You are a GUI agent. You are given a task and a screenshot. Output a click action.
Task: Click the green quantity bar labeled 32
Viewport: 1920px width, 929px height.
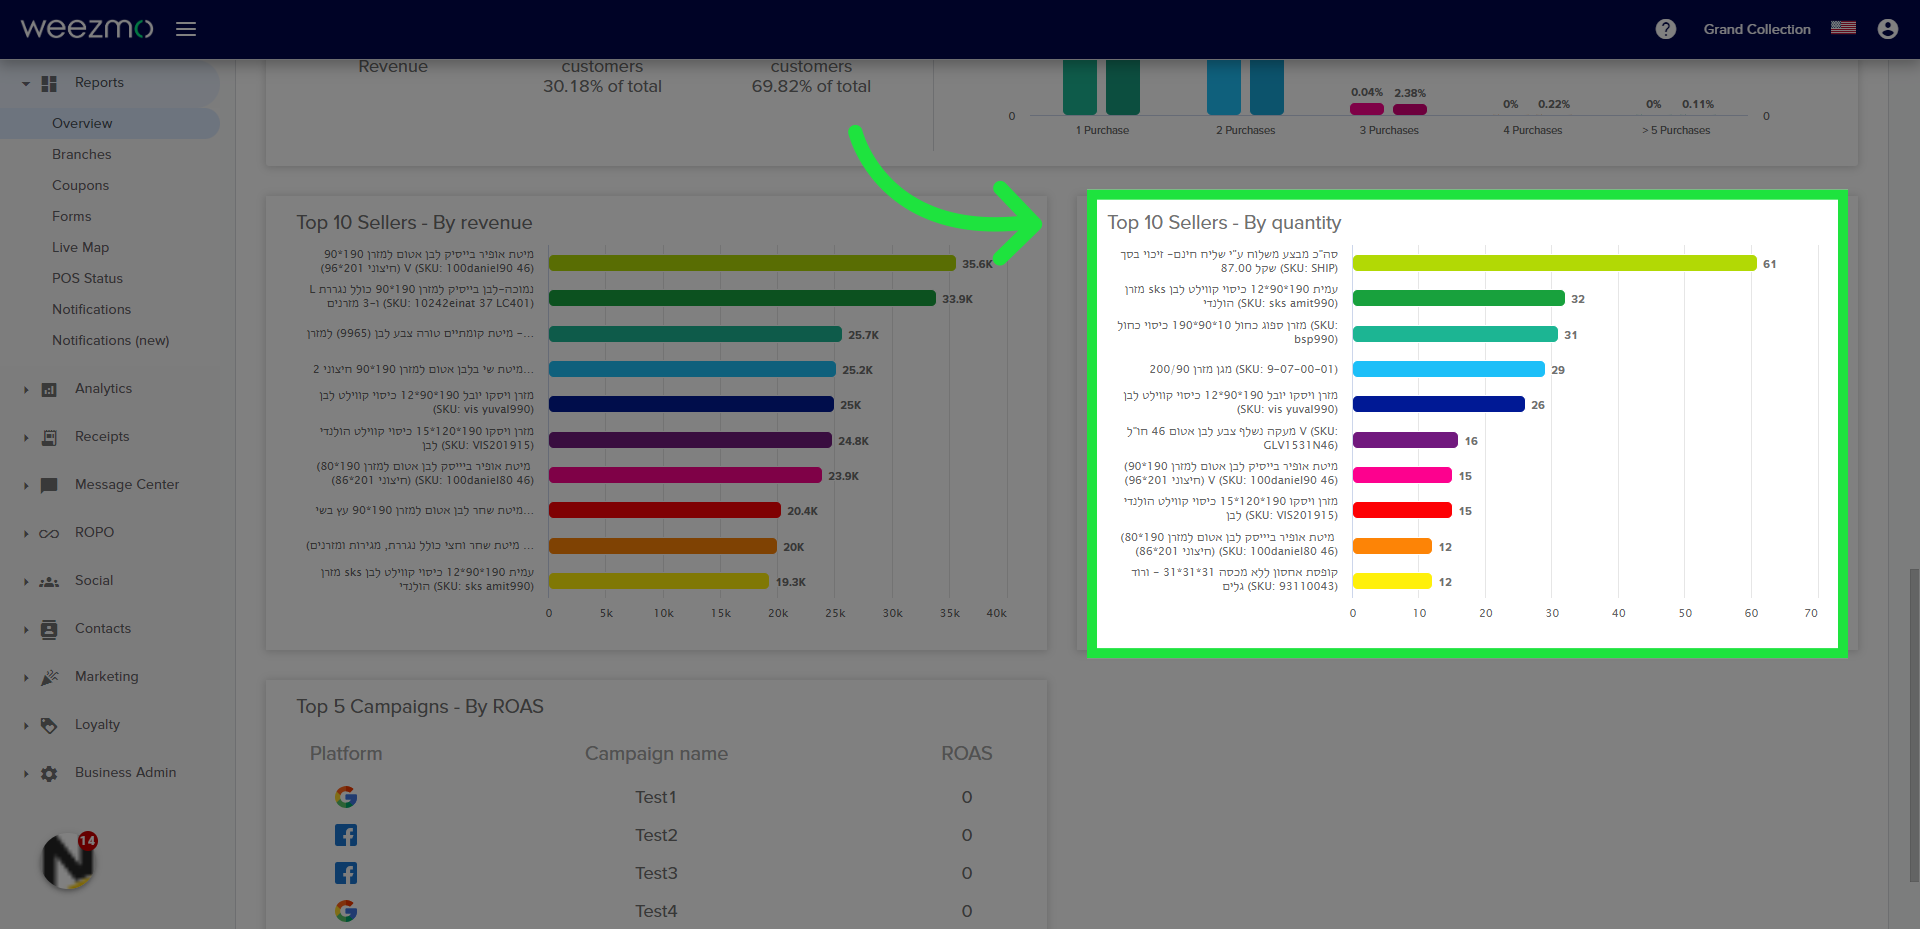(x=1459, y=298)
